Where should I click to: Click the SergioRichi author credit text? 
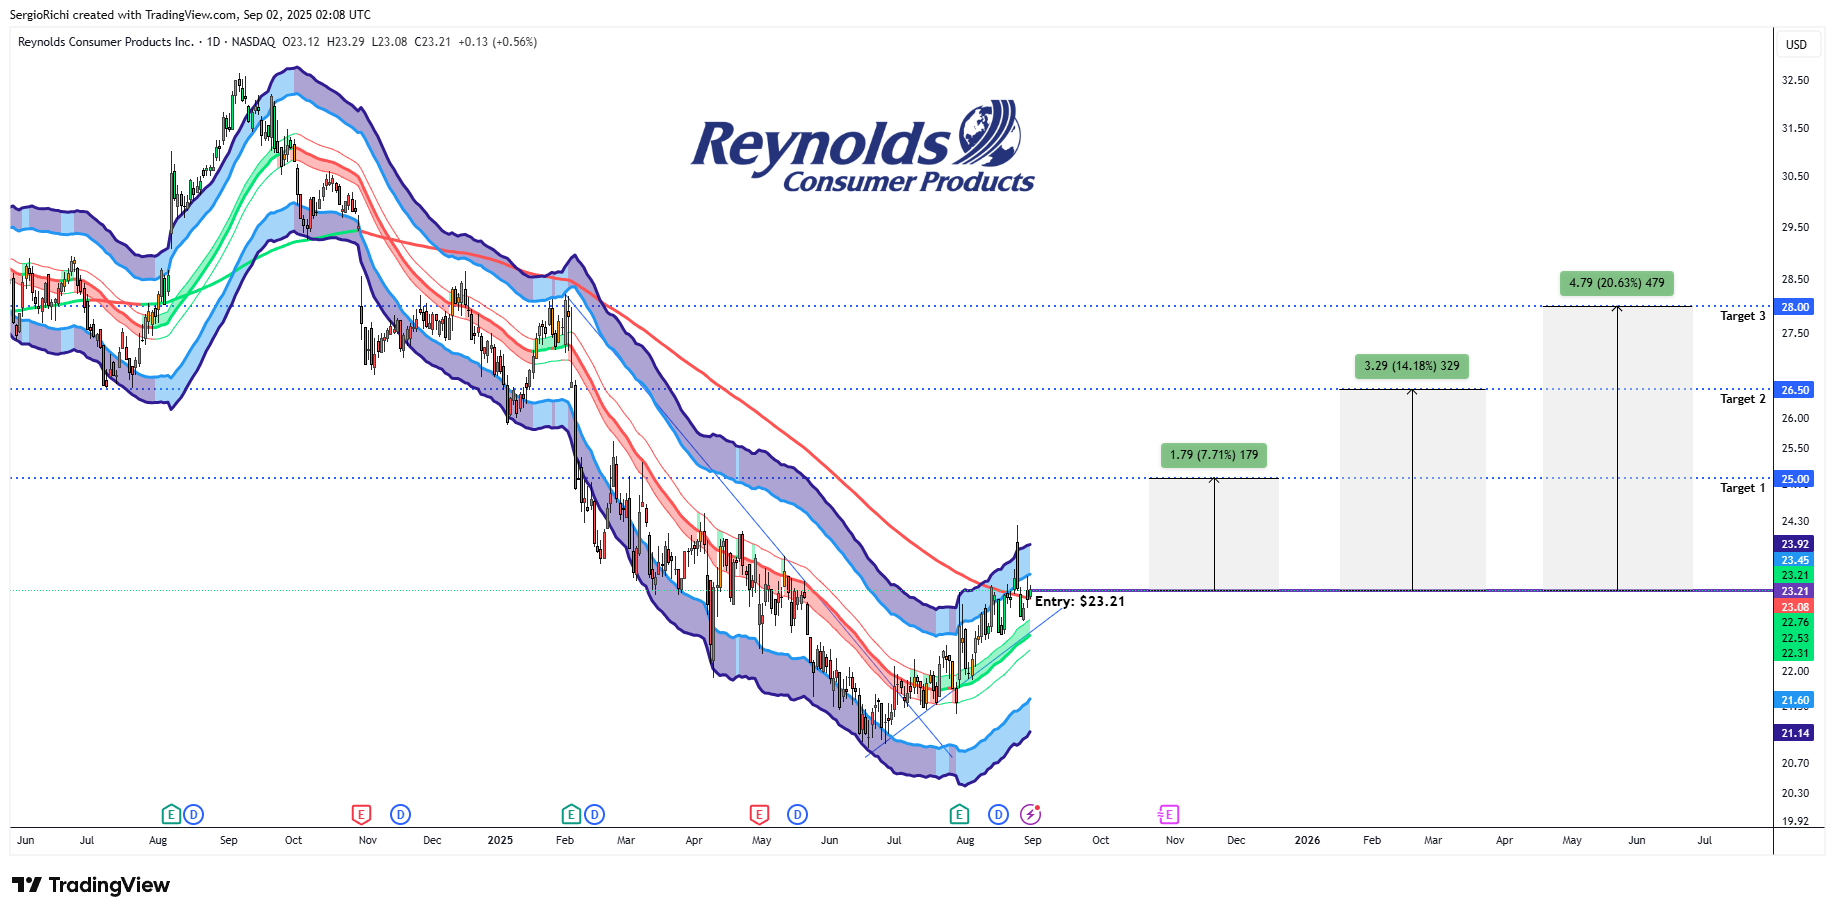click(40, 15)
